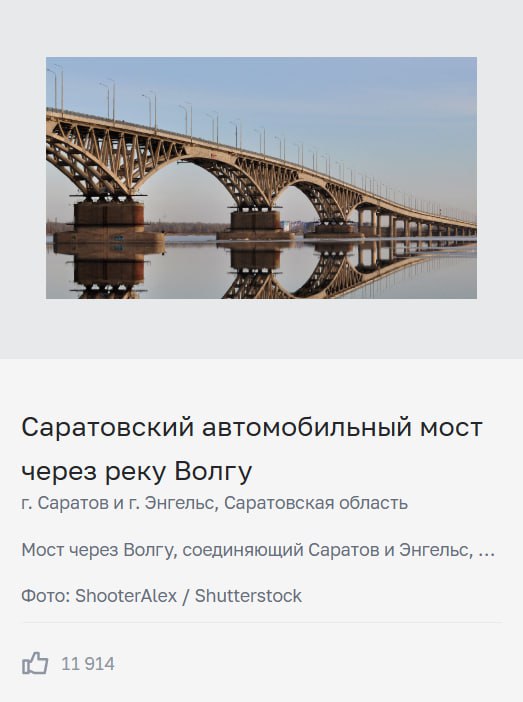Open photographer name 'ShooterAlex'
The width and height of the screenshot is (523, 702).
[126, 596]
